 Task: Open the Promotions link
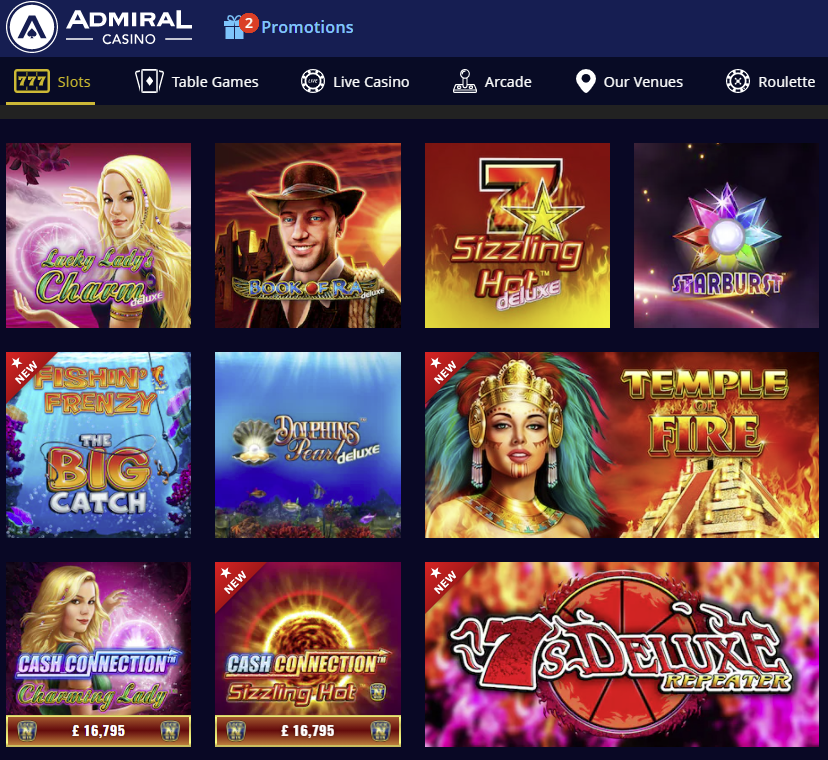tap(307, 27)
